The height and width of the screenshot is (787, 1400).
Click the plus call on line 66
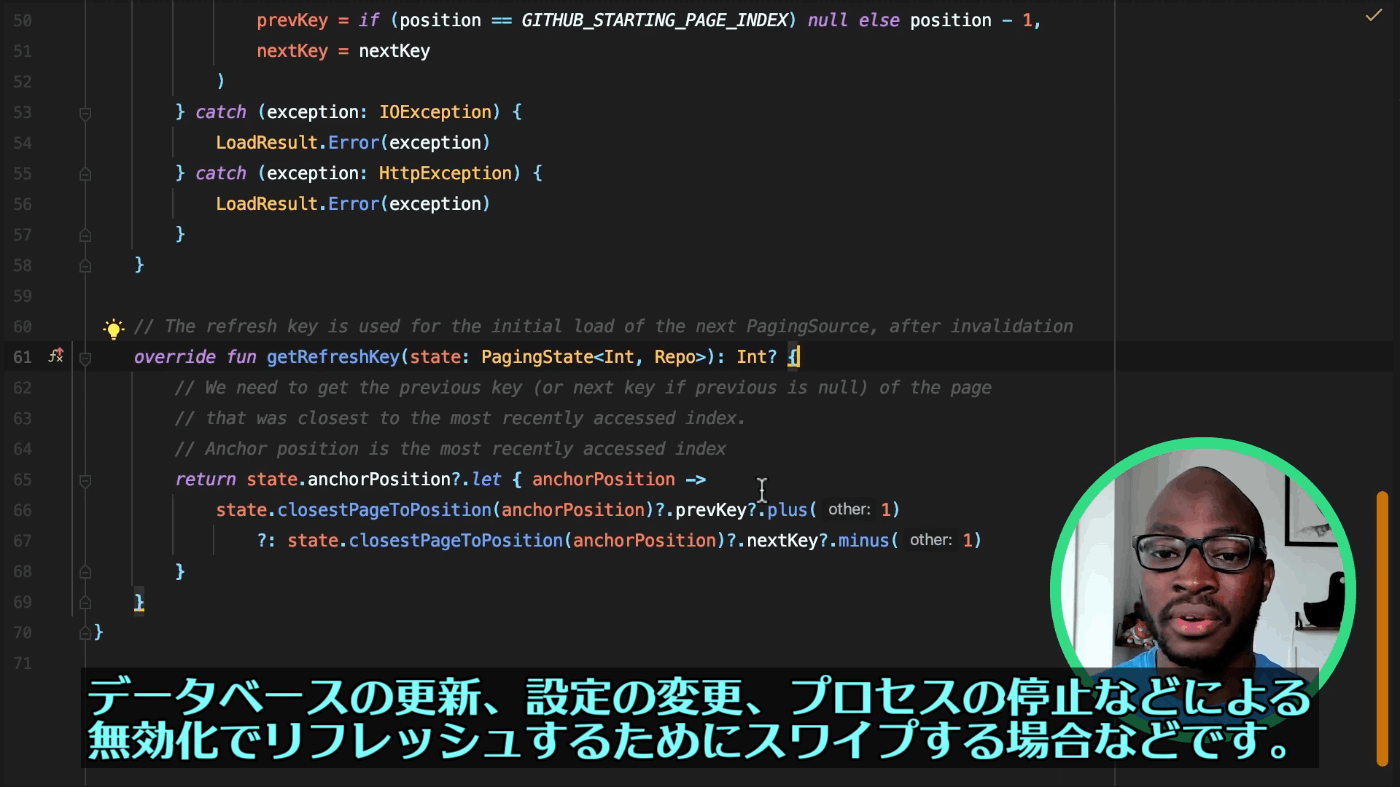[787, 510]
